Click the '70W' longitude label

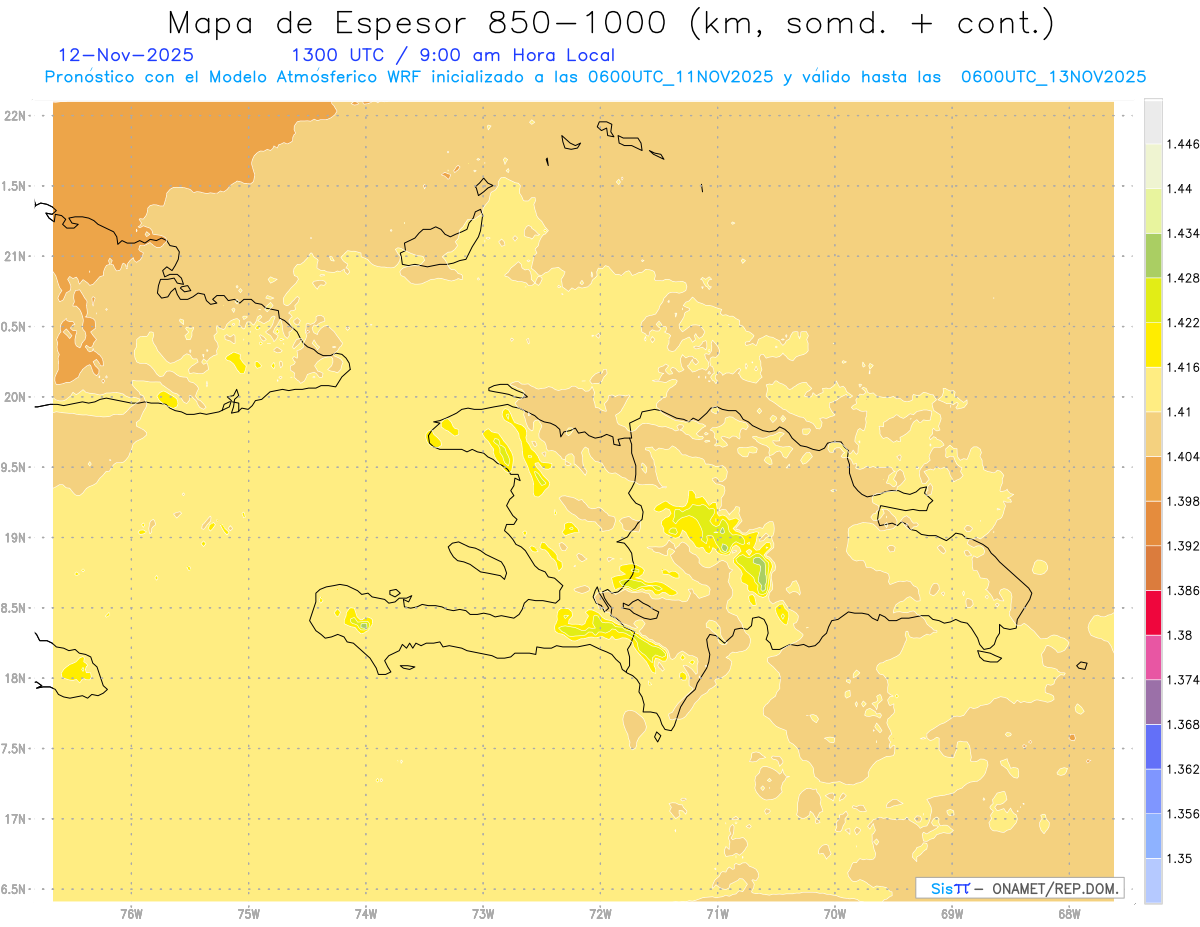pos(835,913)
